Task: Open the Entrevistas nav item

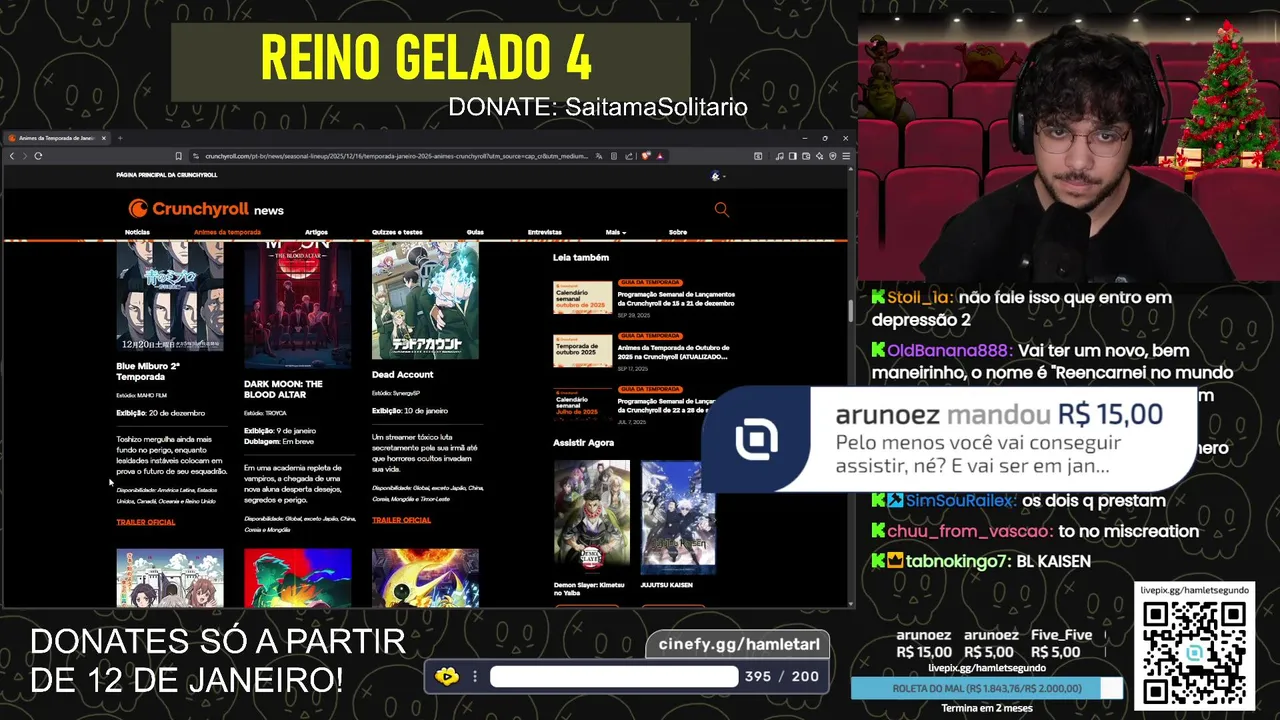Action: pos(545,232)
